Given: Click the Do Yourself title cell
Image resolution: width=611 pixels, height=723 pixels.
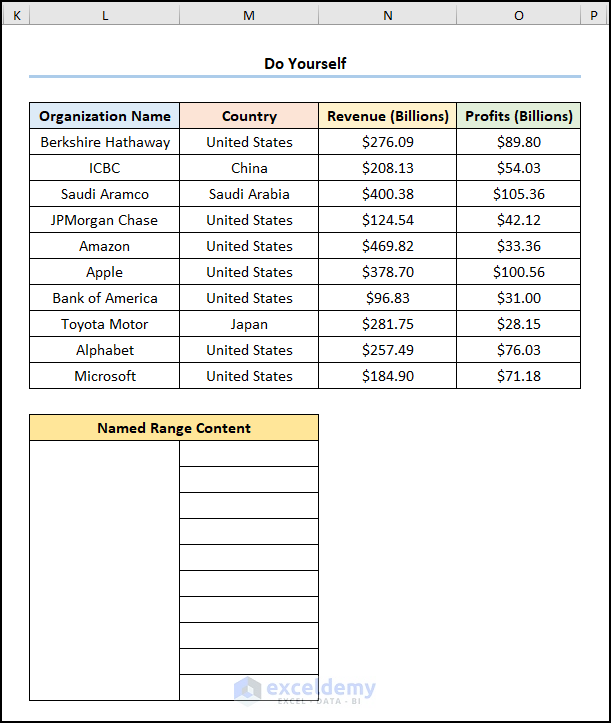Looking at the screenshot, I should (x=305, y=63).
